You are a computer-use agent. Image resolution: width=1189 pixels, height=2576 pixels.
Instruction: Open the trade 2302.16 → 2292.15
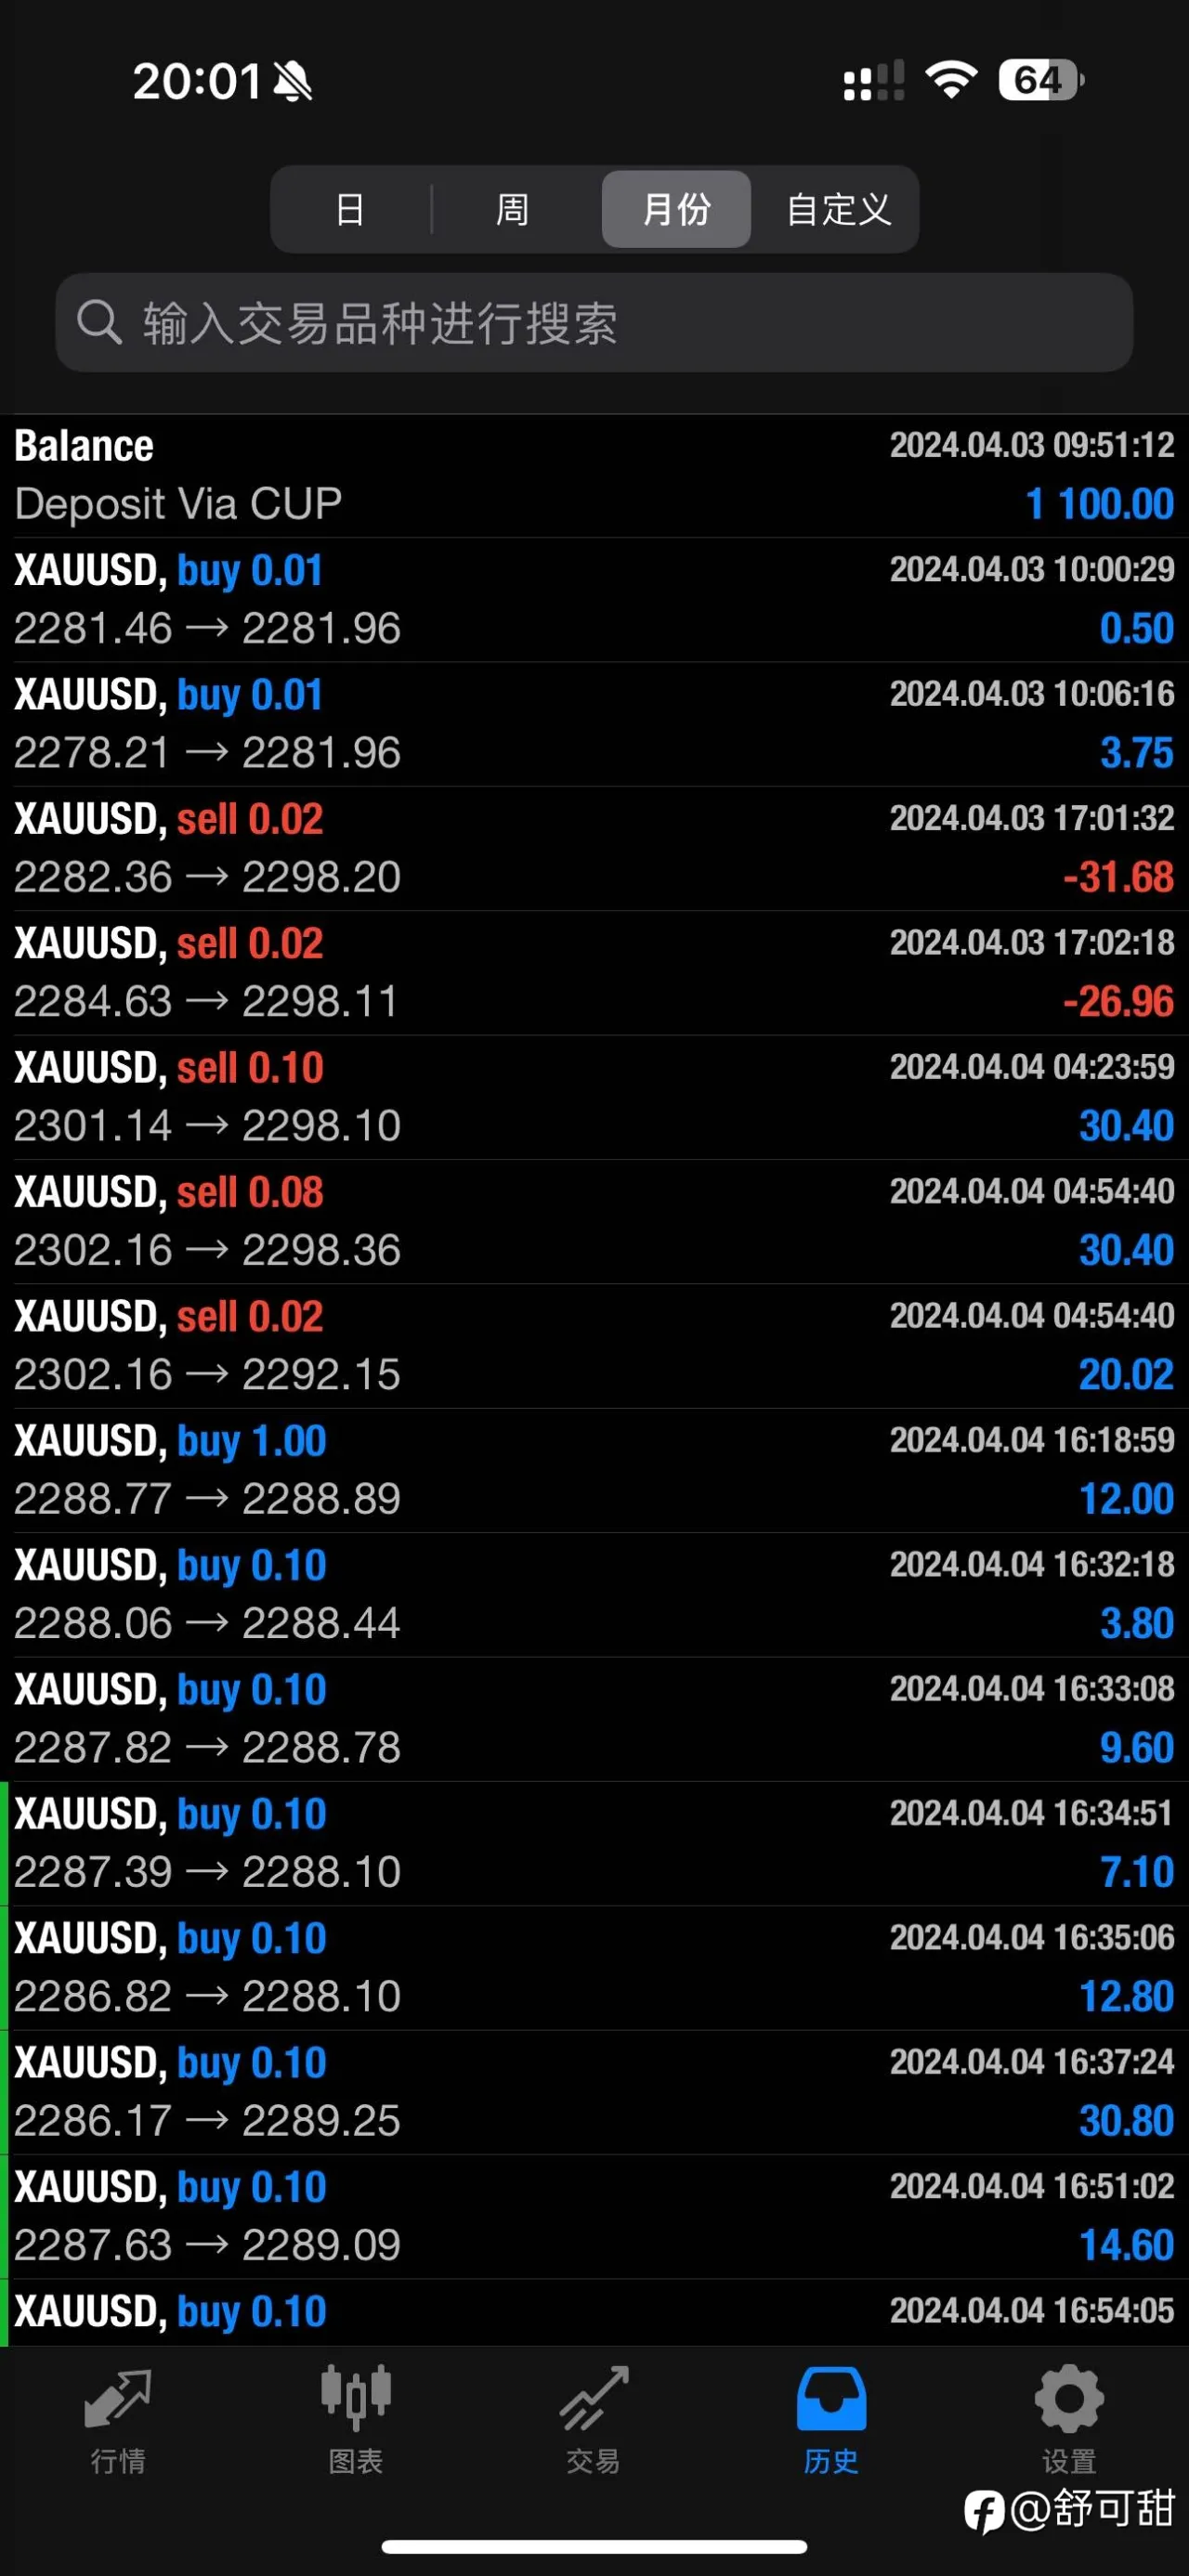click(594, 1346)
